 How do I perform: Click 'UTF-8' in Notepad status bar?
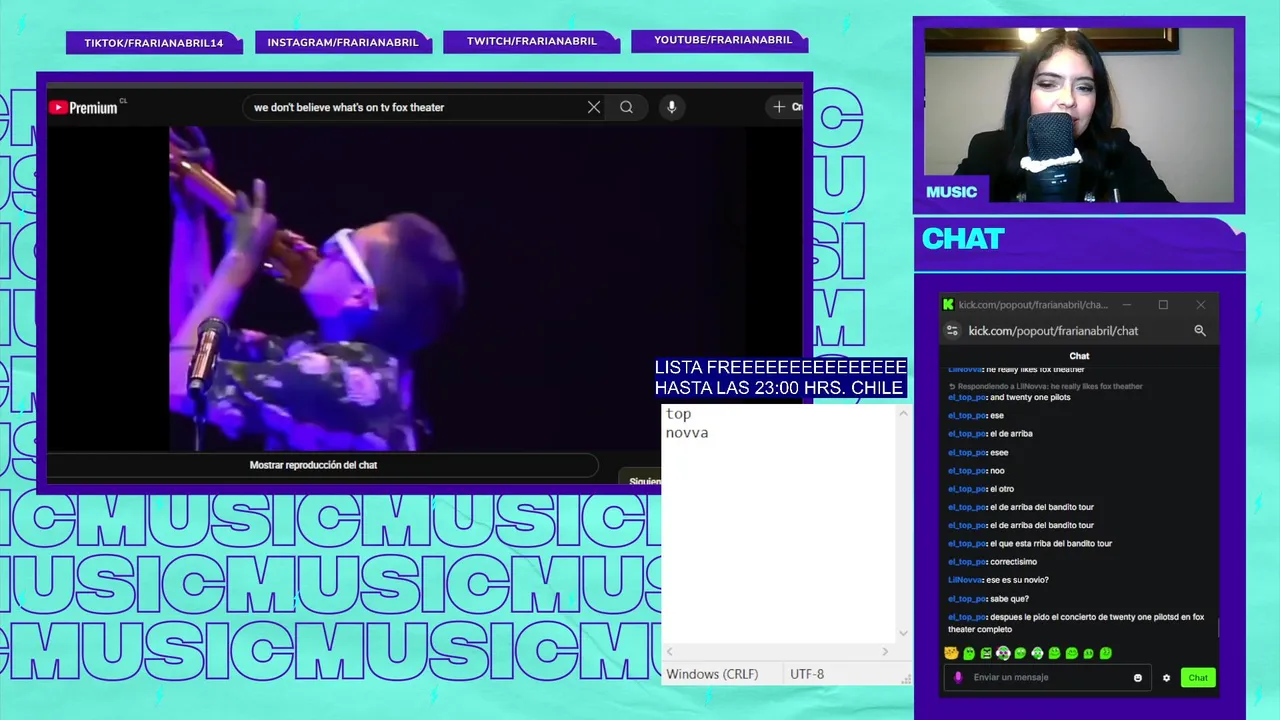807,674
